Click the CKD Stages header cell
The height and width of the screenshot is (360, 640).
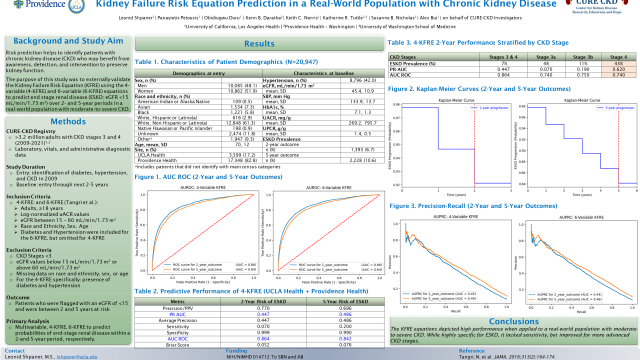(434, 57)
